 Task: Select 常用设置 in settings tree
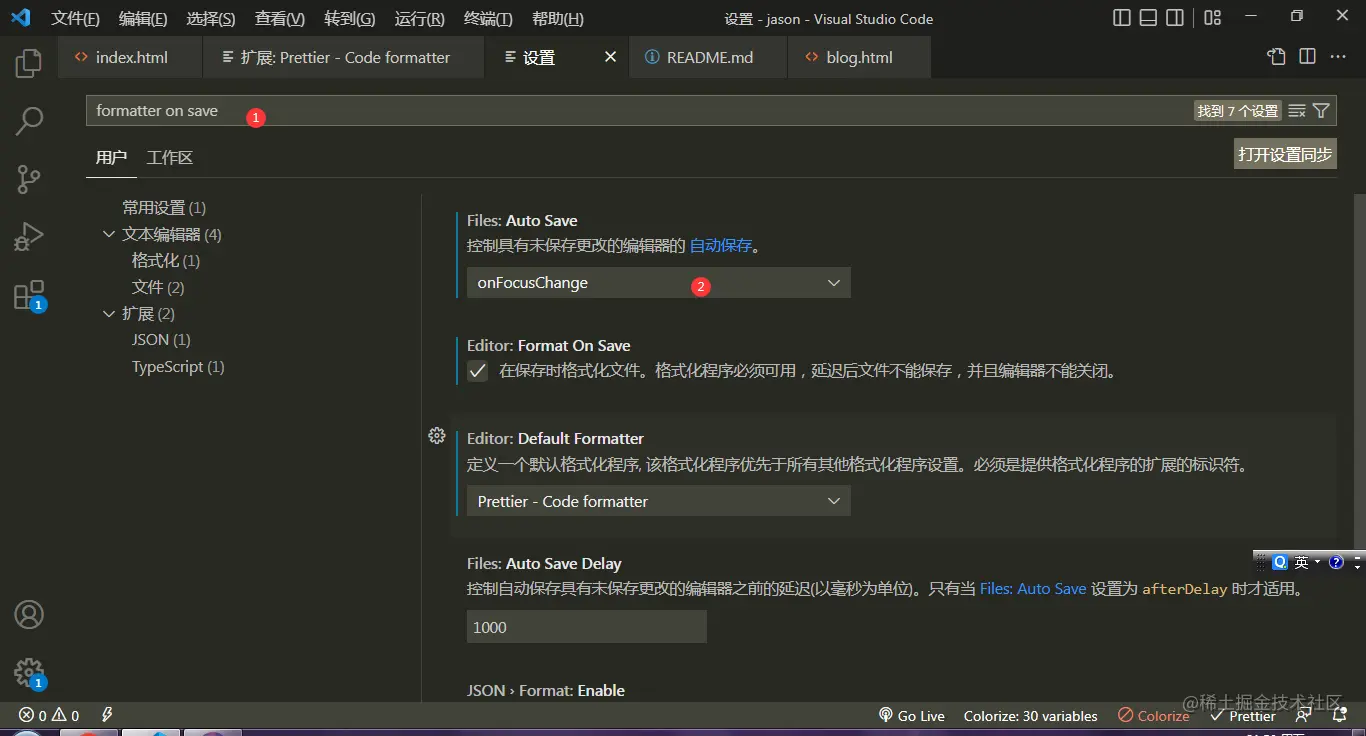tap(164, 207)
